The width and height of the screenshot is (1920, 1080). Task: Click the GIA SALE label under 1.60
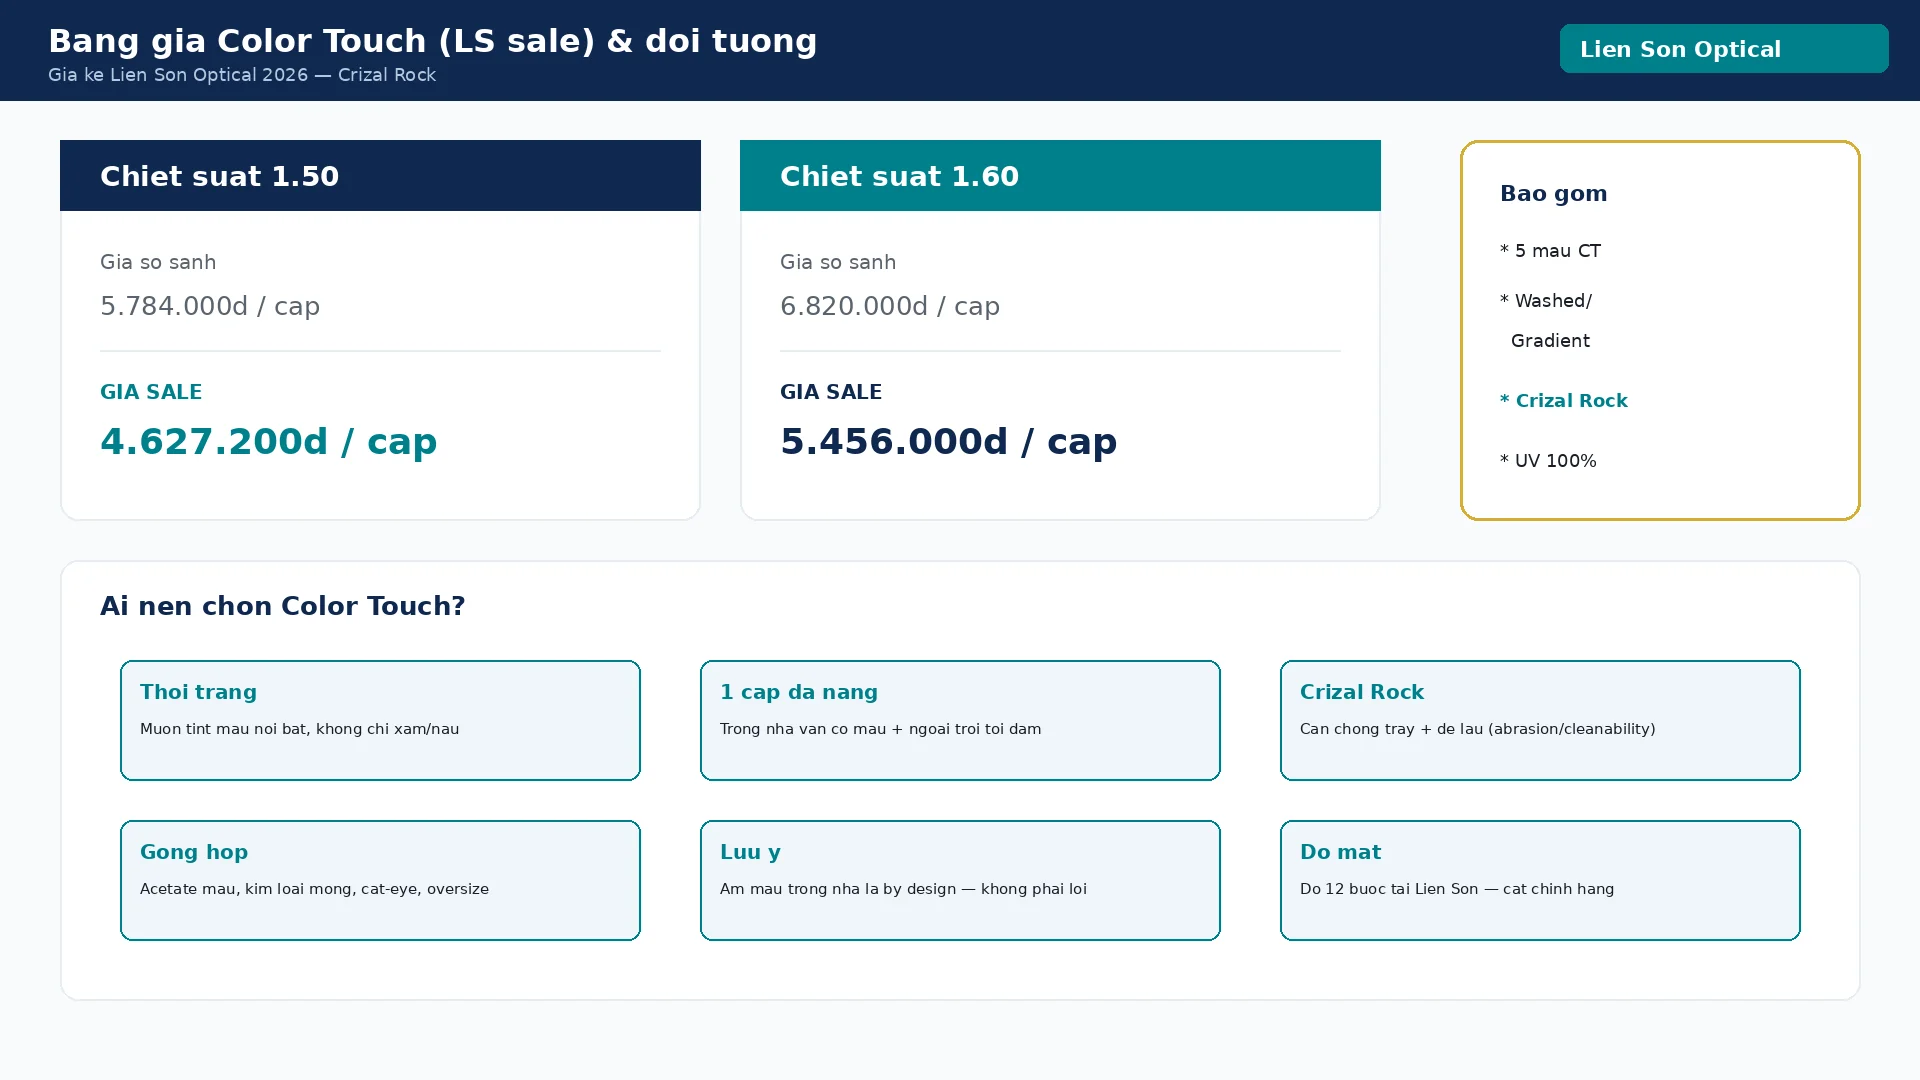pos(831,392)
